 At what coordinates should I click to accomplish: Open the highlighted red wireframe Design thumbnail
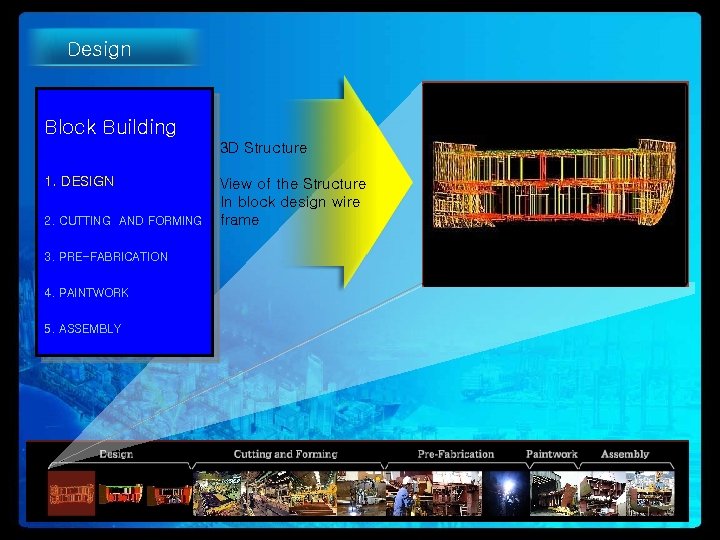coord(72,494)
